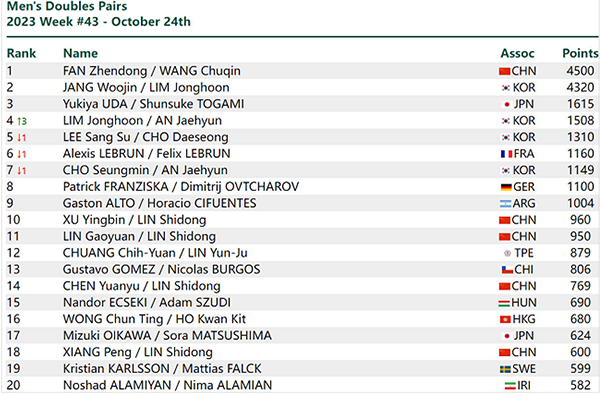Click the German flag next to GER
The width and height of the screenshot is (600, 395).
(x=506, y=187)
